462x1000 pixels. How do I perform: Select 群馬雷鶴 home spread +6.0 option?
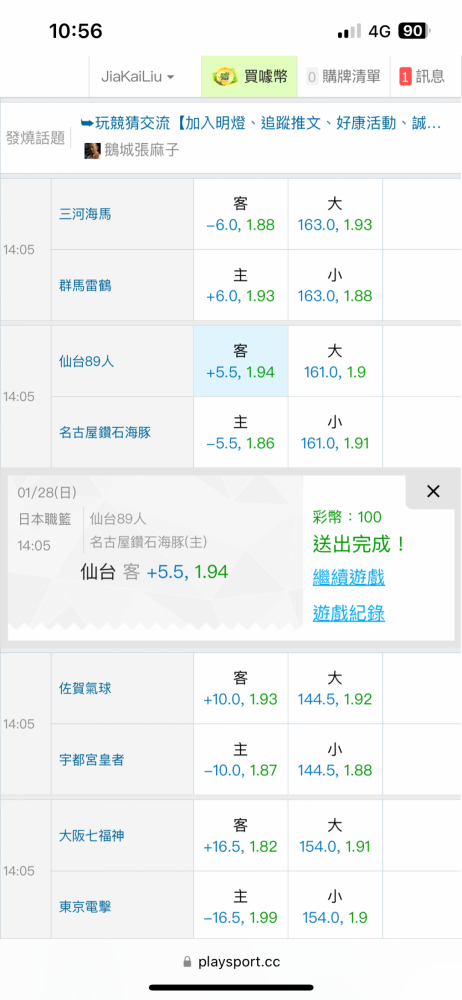point(241,285)
